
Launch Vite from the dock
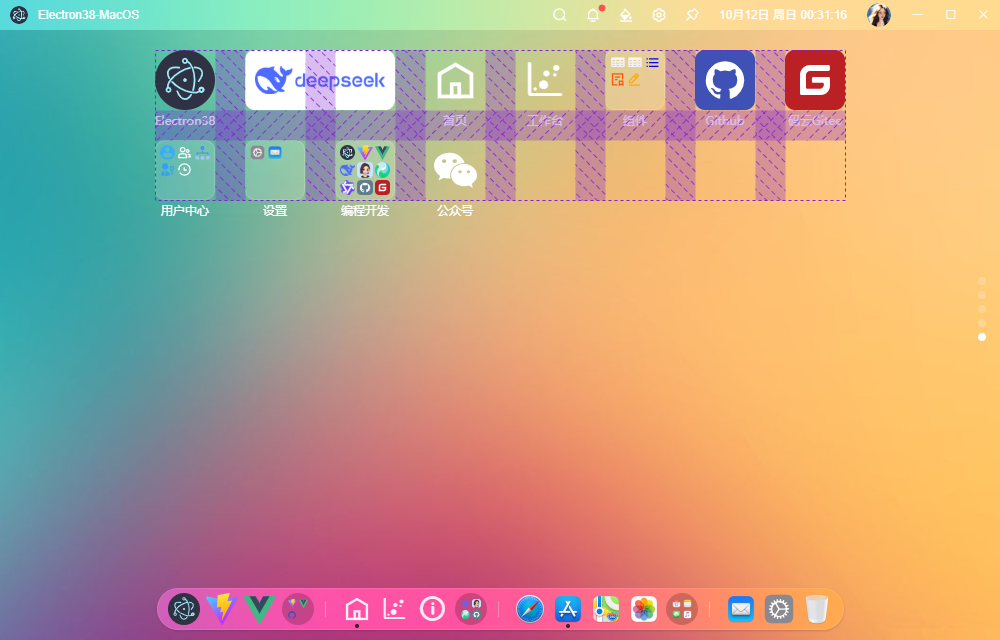222,609
